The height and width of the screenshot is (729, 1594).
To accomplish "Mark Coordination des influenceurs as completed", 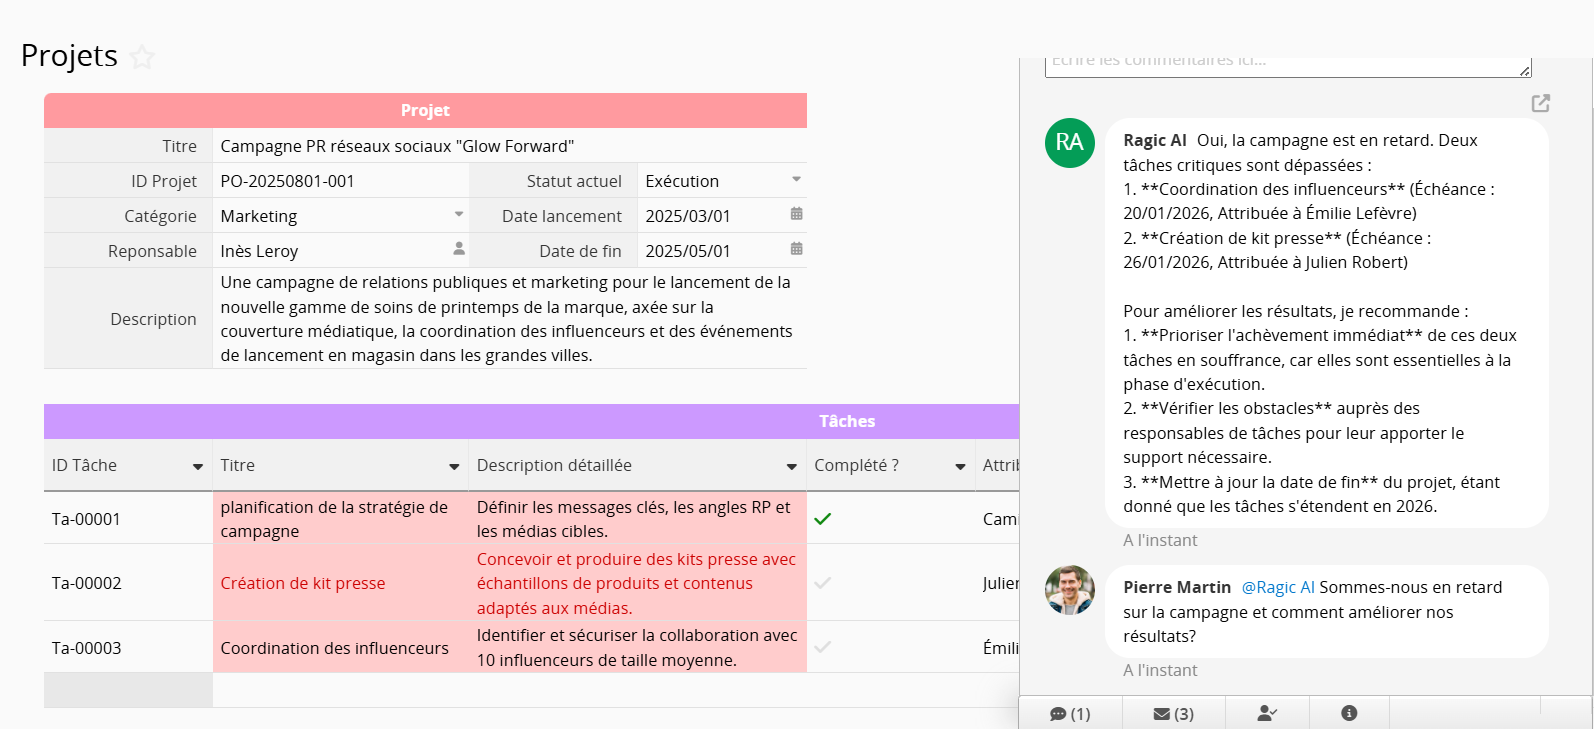I will pyautogui.click(x=823, y=647).
